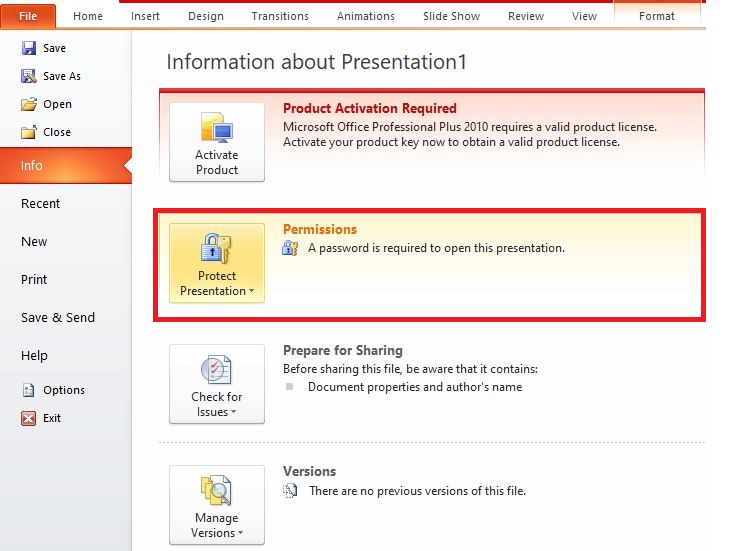Click 'Microsoft Office Professional Plus 2010 requires' line

point(470,127)
